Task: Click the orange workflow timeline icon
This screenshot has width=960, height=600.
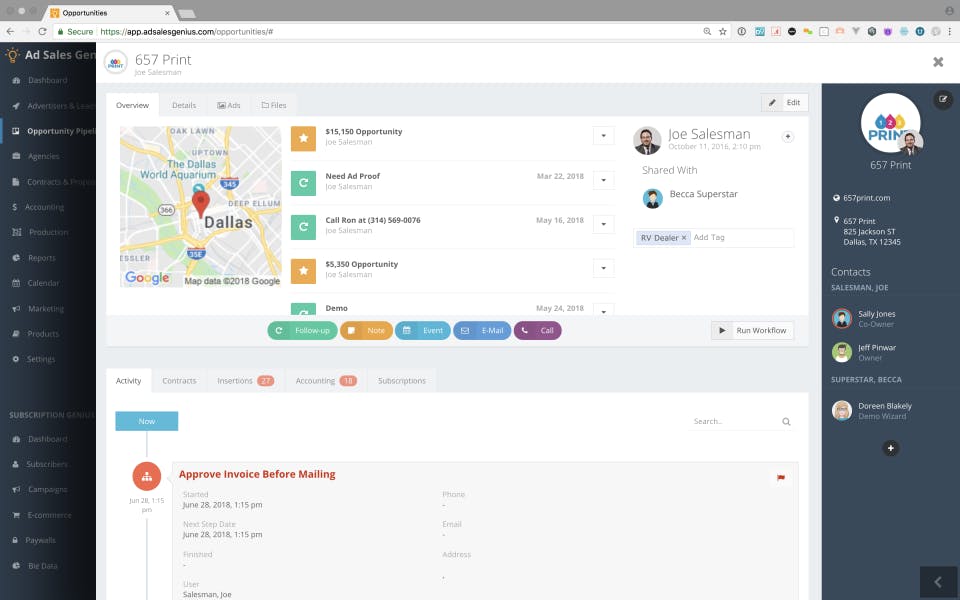Action: pos(147,476)
